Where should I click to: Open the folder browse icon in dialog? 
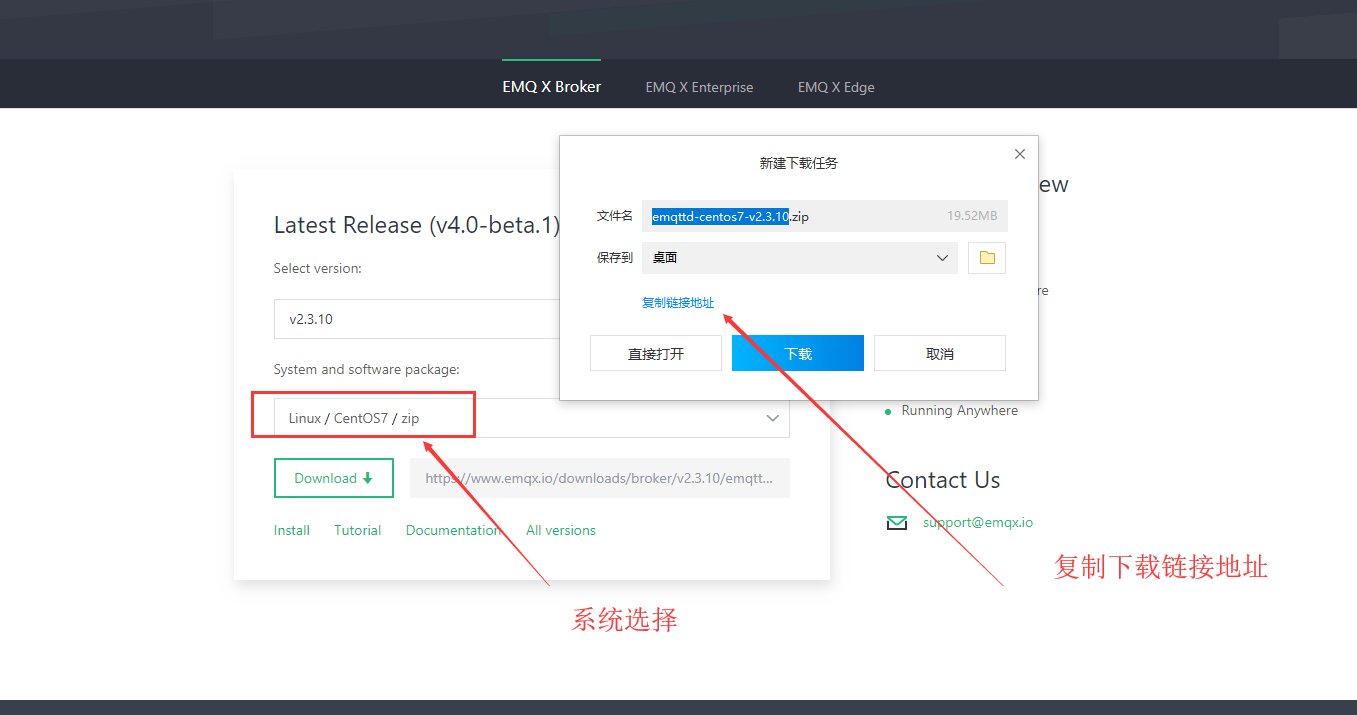[987, 258]
